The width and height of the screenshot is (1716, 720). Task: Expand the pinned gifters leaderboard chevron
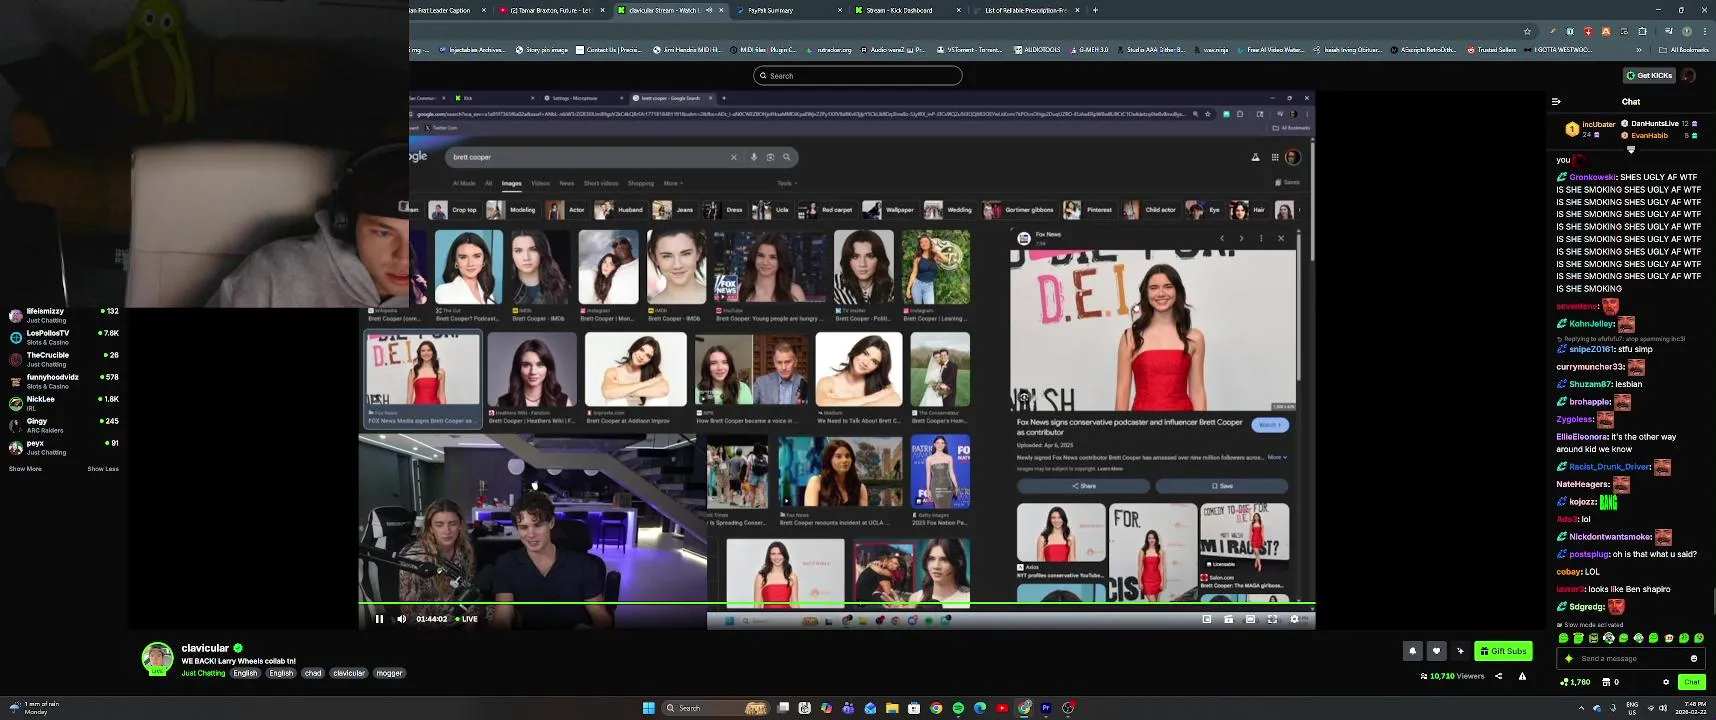tap(1631, 150)
